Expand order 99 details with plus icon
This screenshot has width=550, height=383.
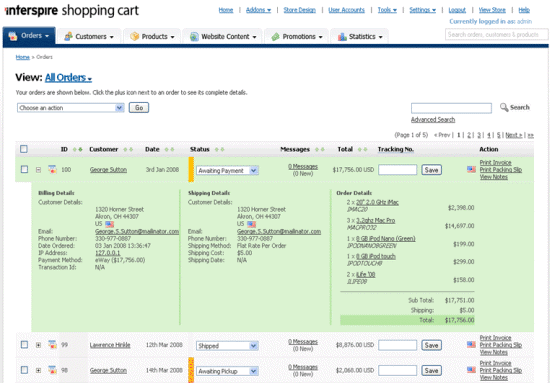pos(38,345)
